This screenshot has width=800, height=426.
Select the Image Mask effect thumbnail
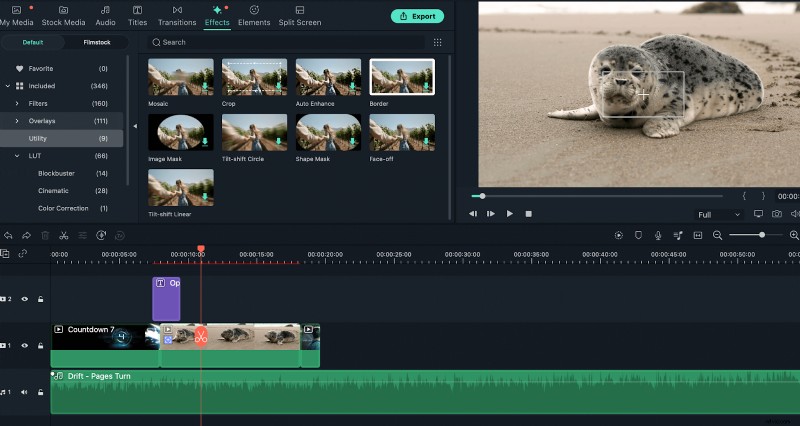[x=181, y=132]
